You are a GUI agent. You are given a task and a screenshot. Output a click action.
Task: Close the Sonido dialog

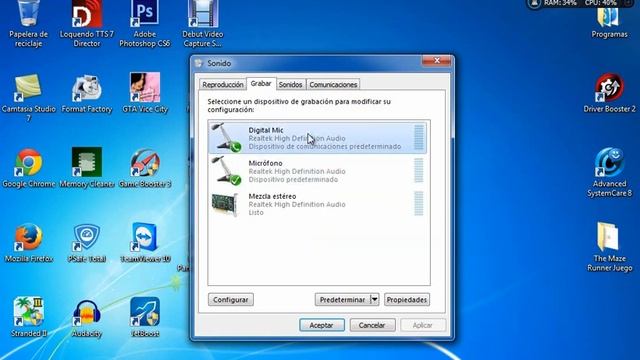(x=437, y=61)
